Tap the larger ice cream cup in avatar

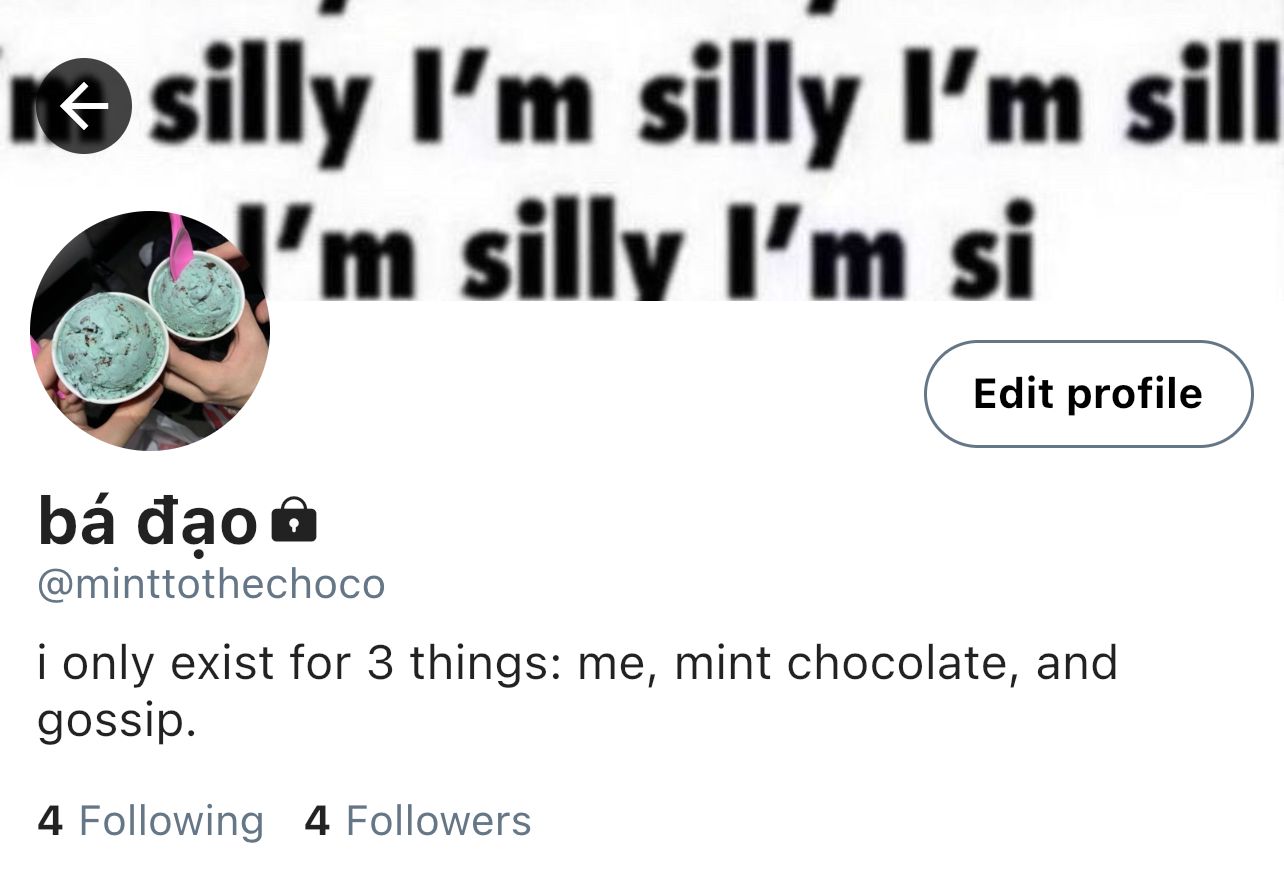pyautogui.click(x=108, y=346)
